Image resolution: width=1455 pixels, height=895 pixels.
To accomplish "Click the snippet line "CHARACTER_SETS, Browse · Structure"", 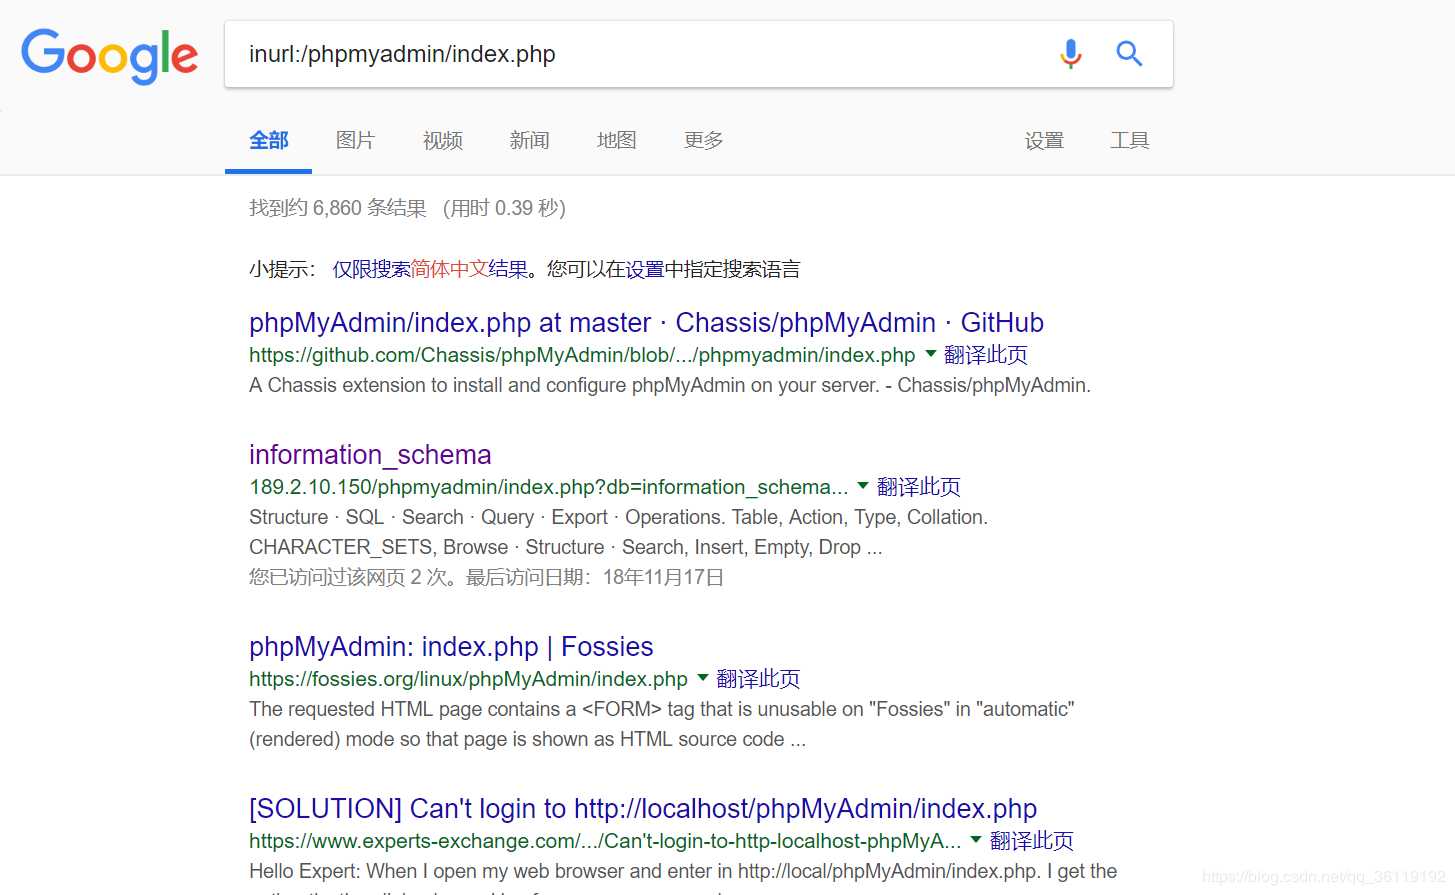I will 566,547.
